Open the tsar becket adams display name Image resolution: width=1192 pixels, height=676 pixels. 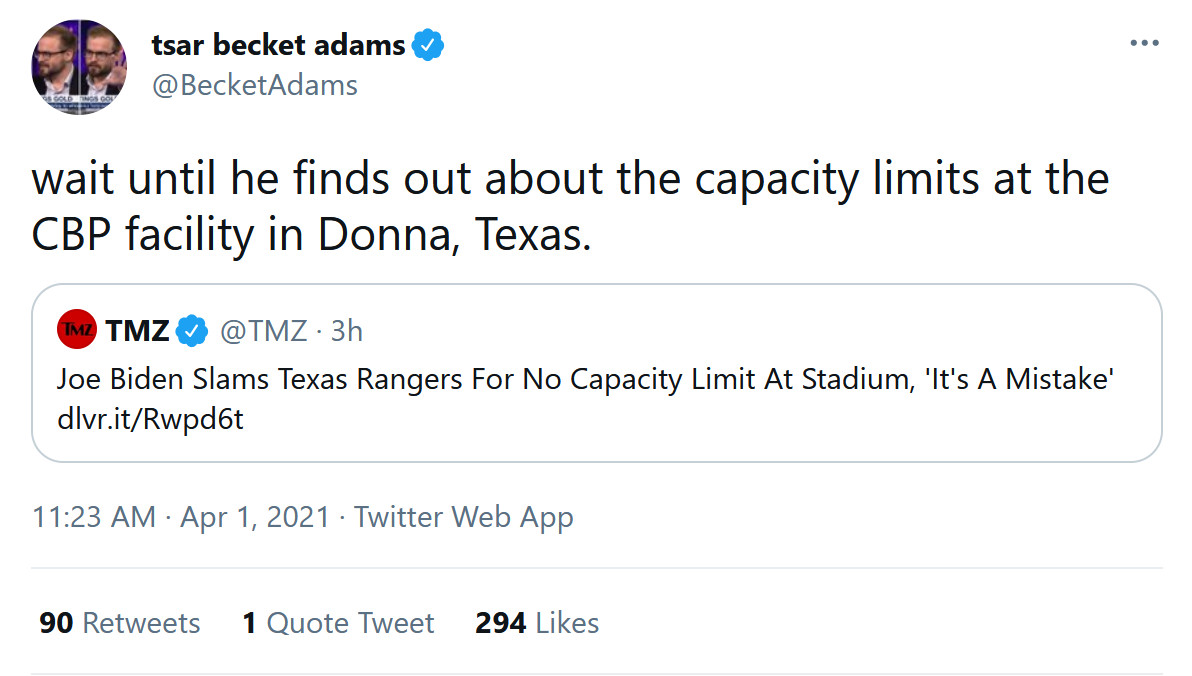278,45
